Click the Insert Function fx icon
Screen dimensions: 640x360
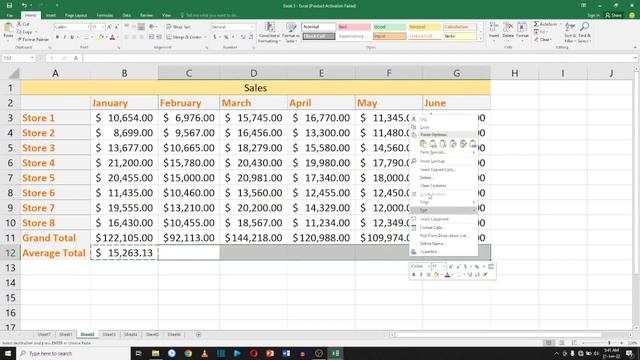(76, 58)
